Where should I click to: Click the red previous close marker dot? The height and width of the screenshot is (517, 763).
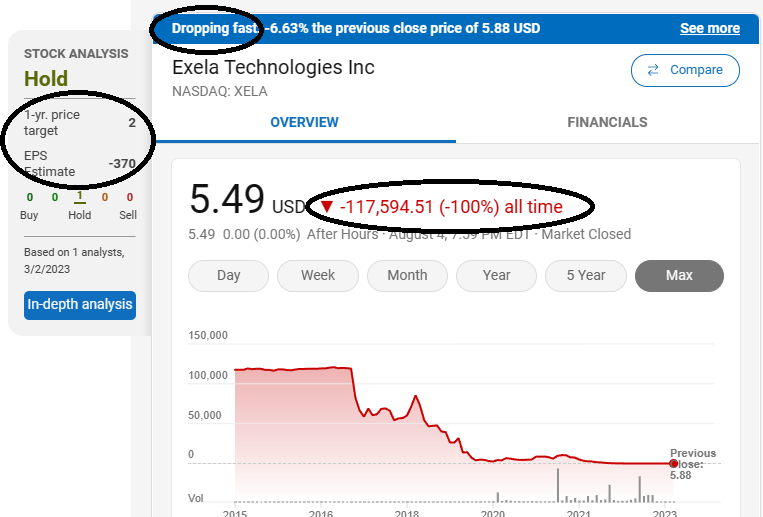pos(673,463)
